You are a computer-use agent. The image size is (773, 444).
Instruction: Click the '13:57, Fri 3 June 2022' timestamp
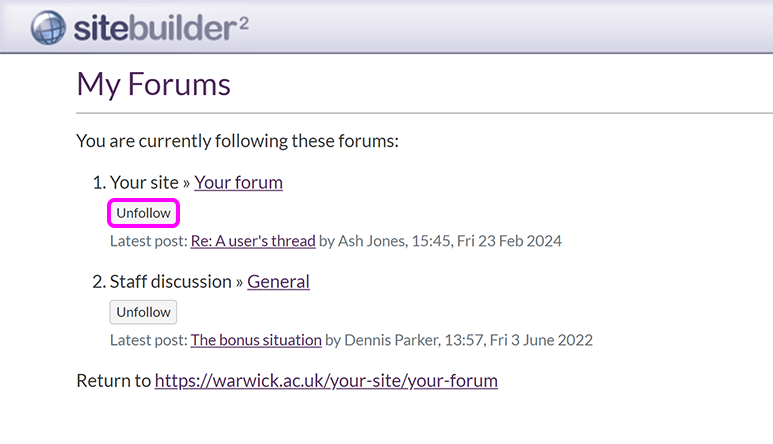pos(518,340)
